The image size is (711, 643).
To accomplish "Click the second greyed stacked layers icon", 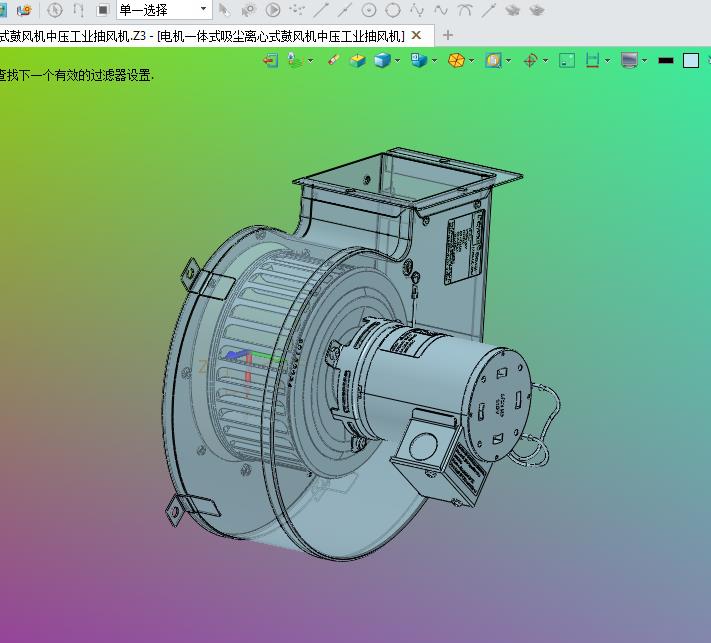I will (537, 10).
